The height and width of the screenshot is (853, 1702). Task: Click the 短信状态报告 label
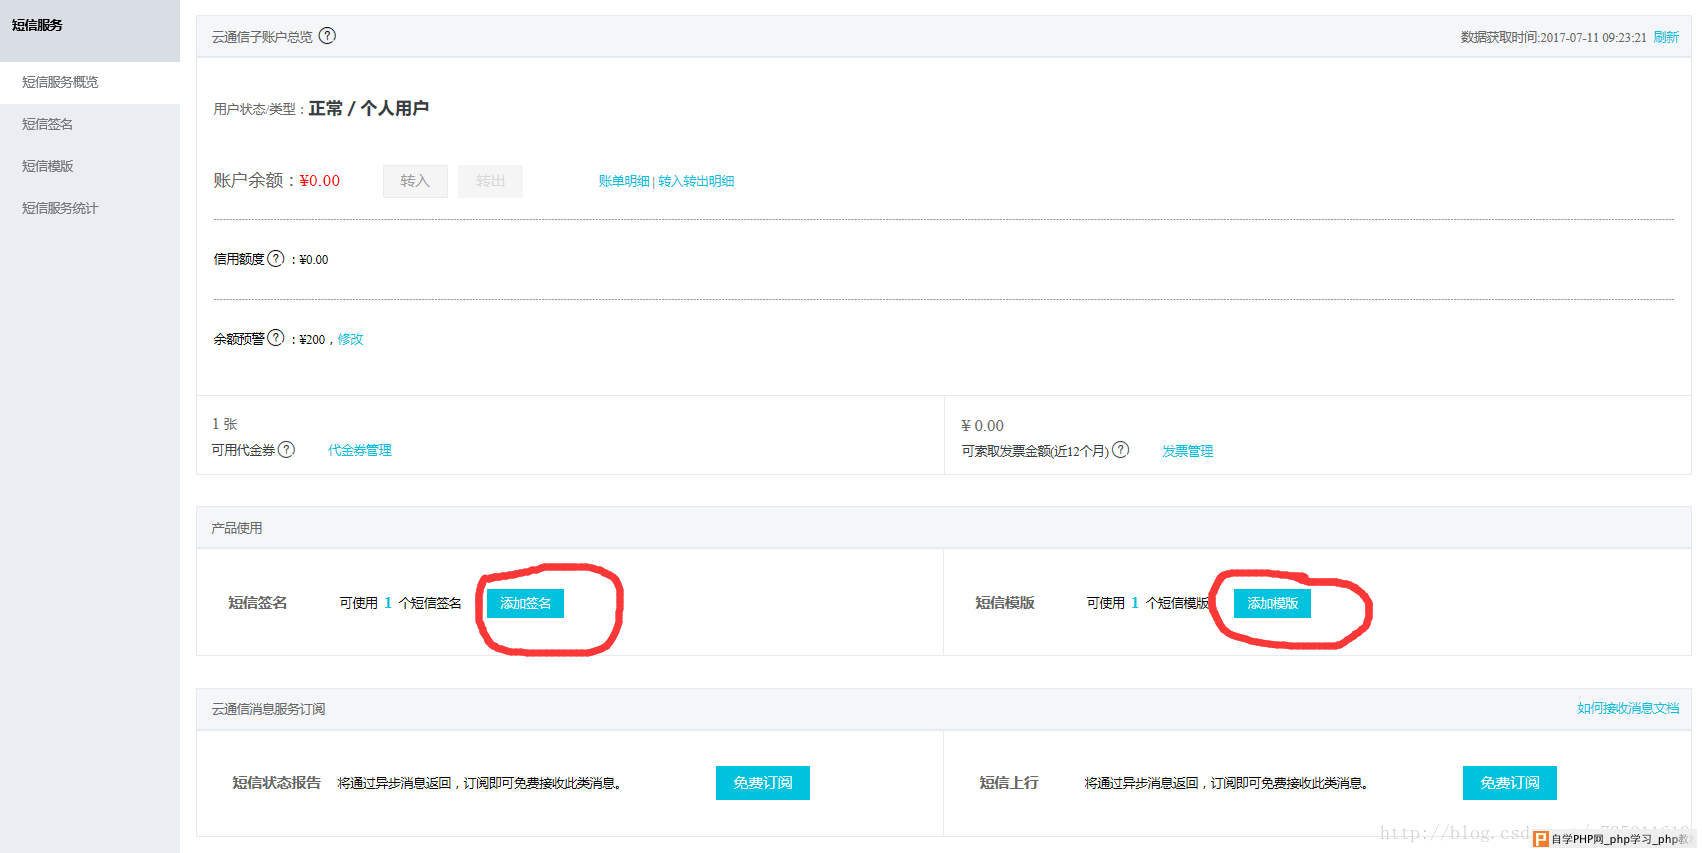[x=277, y=783]
